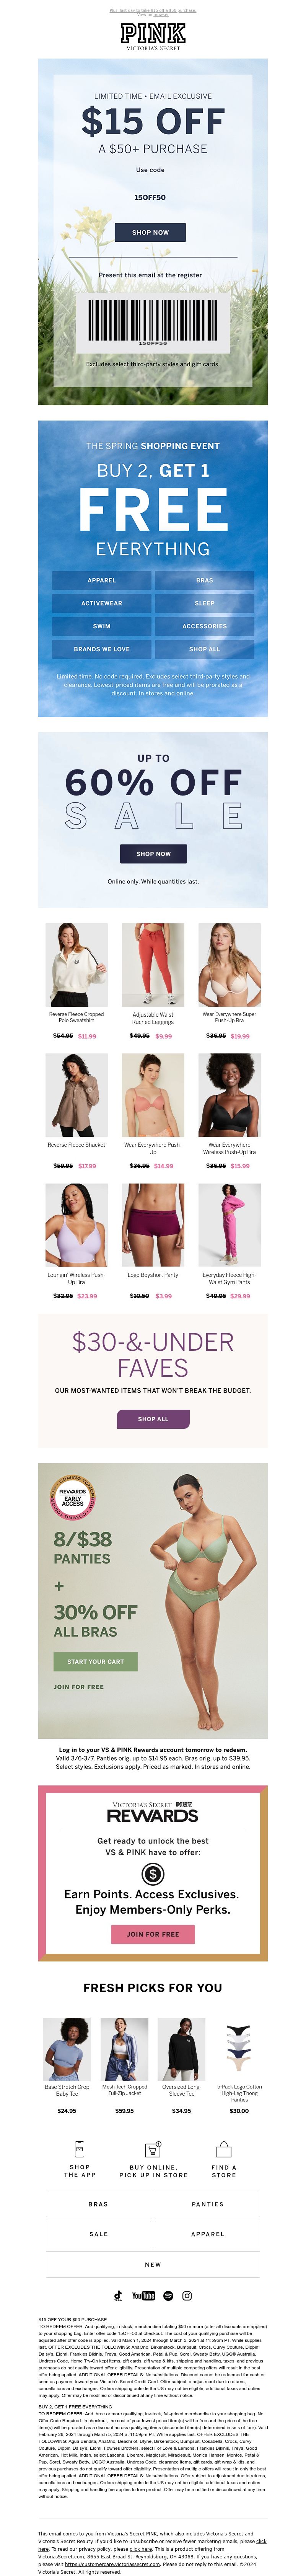Open the YouTube social icon
Screen dimensions: 306x2576
click(x=143, y=2295)
